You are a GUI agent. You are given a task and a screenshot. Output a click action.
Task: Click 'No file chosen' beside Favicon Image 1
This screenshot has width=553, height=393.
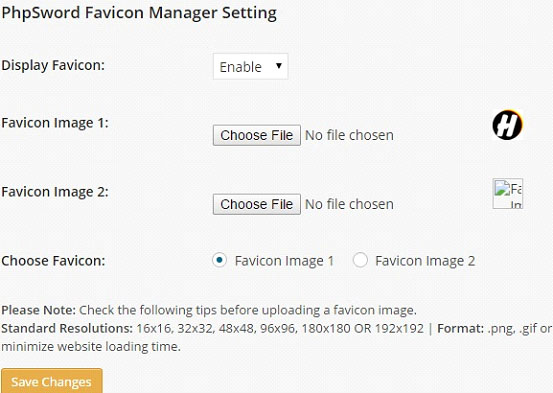coord(349,135)
